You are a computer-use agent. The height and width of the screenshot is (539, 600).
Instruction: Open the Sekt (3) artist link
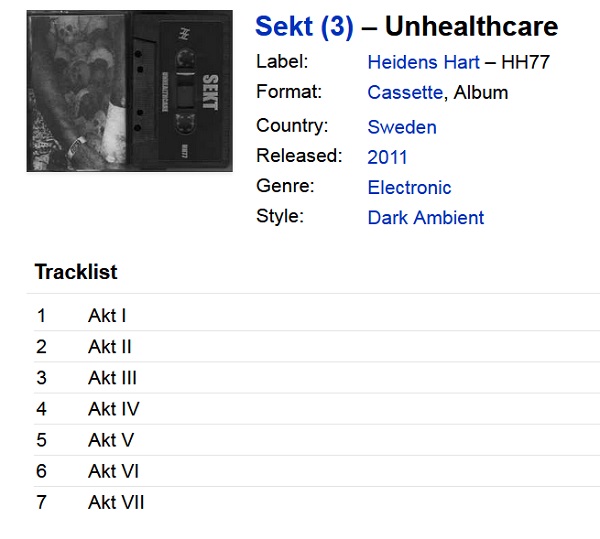304,27
